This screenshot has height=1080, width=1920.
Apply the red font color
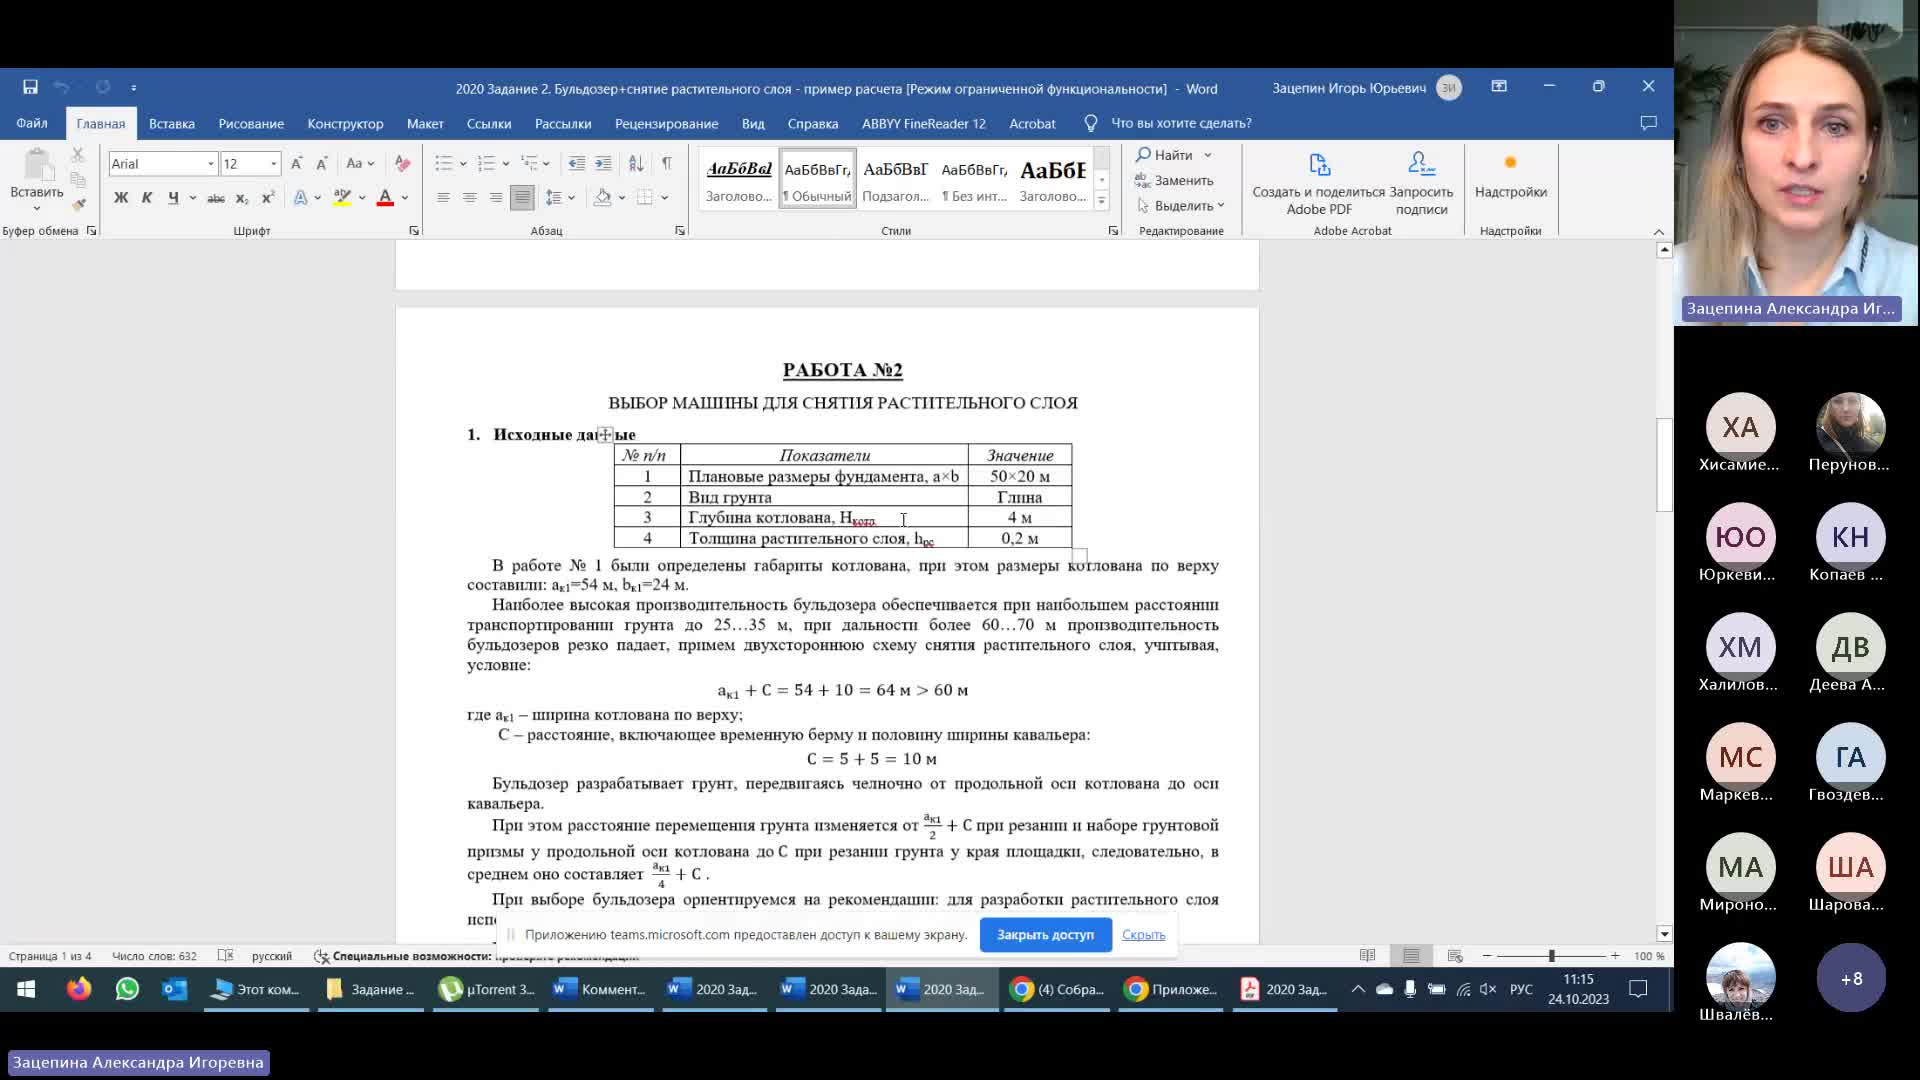(x=385, y=198)
